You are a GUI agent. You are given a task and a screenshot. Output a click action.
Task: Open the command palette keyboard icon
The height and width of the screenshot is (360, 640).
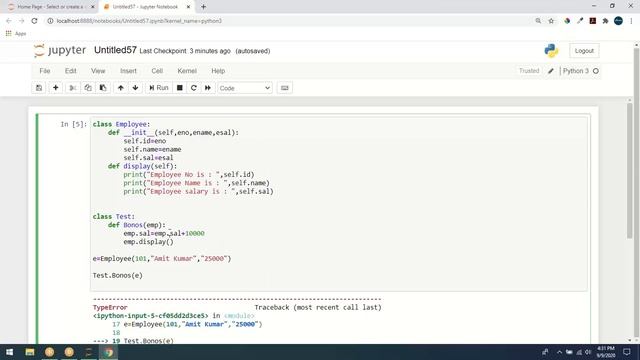[284, 88]
